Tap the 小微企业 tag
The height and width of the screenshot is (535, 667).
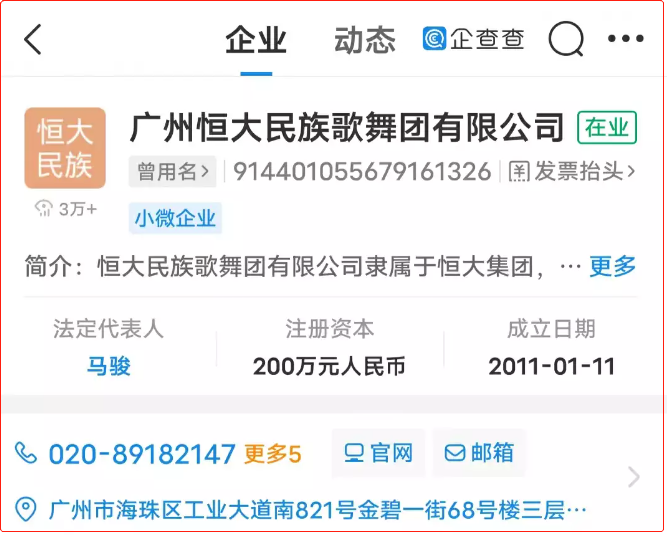(175, 218)
